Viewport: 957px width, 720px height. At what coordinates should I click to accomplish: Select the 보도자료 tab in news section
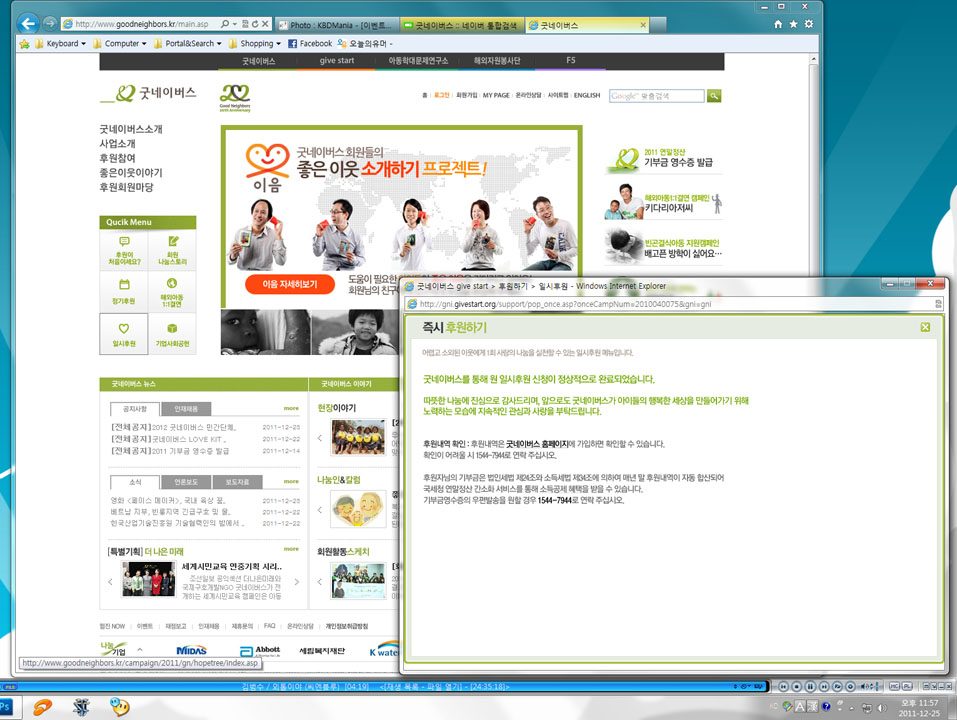(x=237, y=482)
